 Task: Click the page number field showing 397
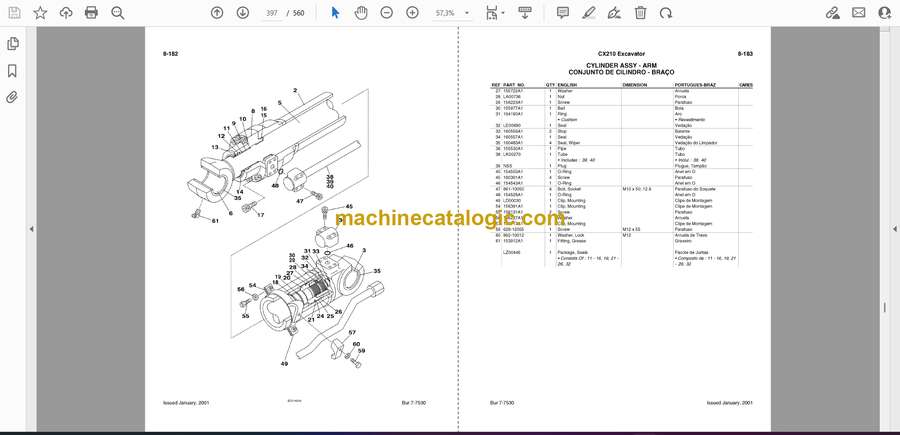click(272, 13)
